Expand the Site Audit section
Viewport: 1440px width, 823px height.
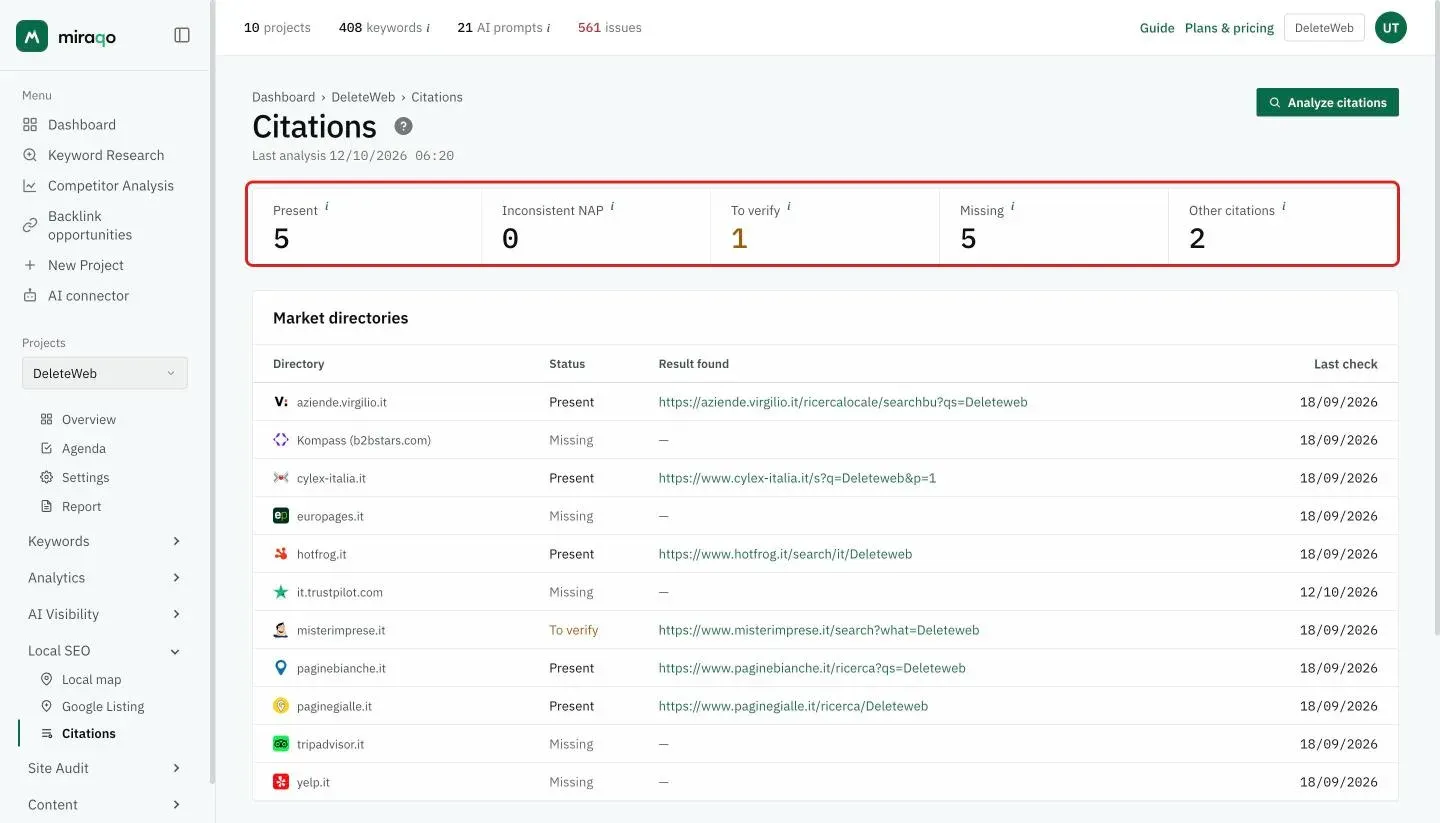coord(104,768)
